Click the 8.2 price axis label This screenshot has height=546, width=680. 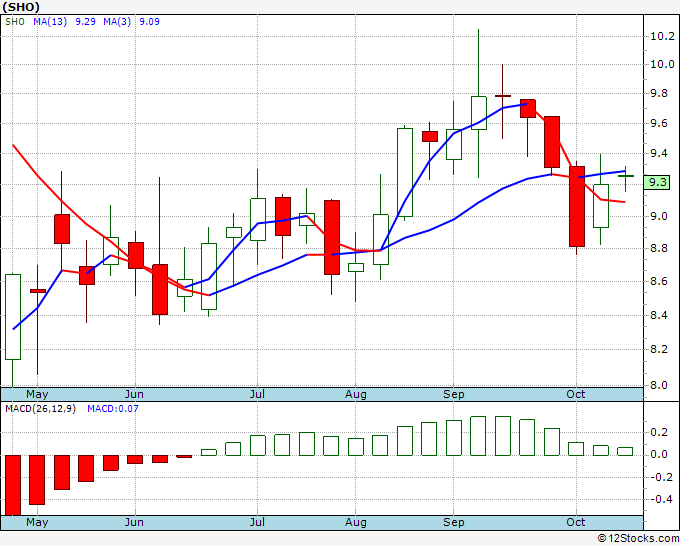659,350
